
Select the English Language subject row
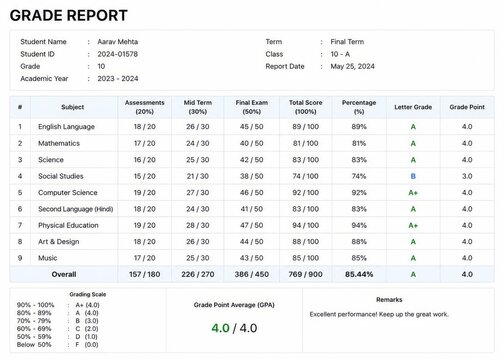(252, 127)
